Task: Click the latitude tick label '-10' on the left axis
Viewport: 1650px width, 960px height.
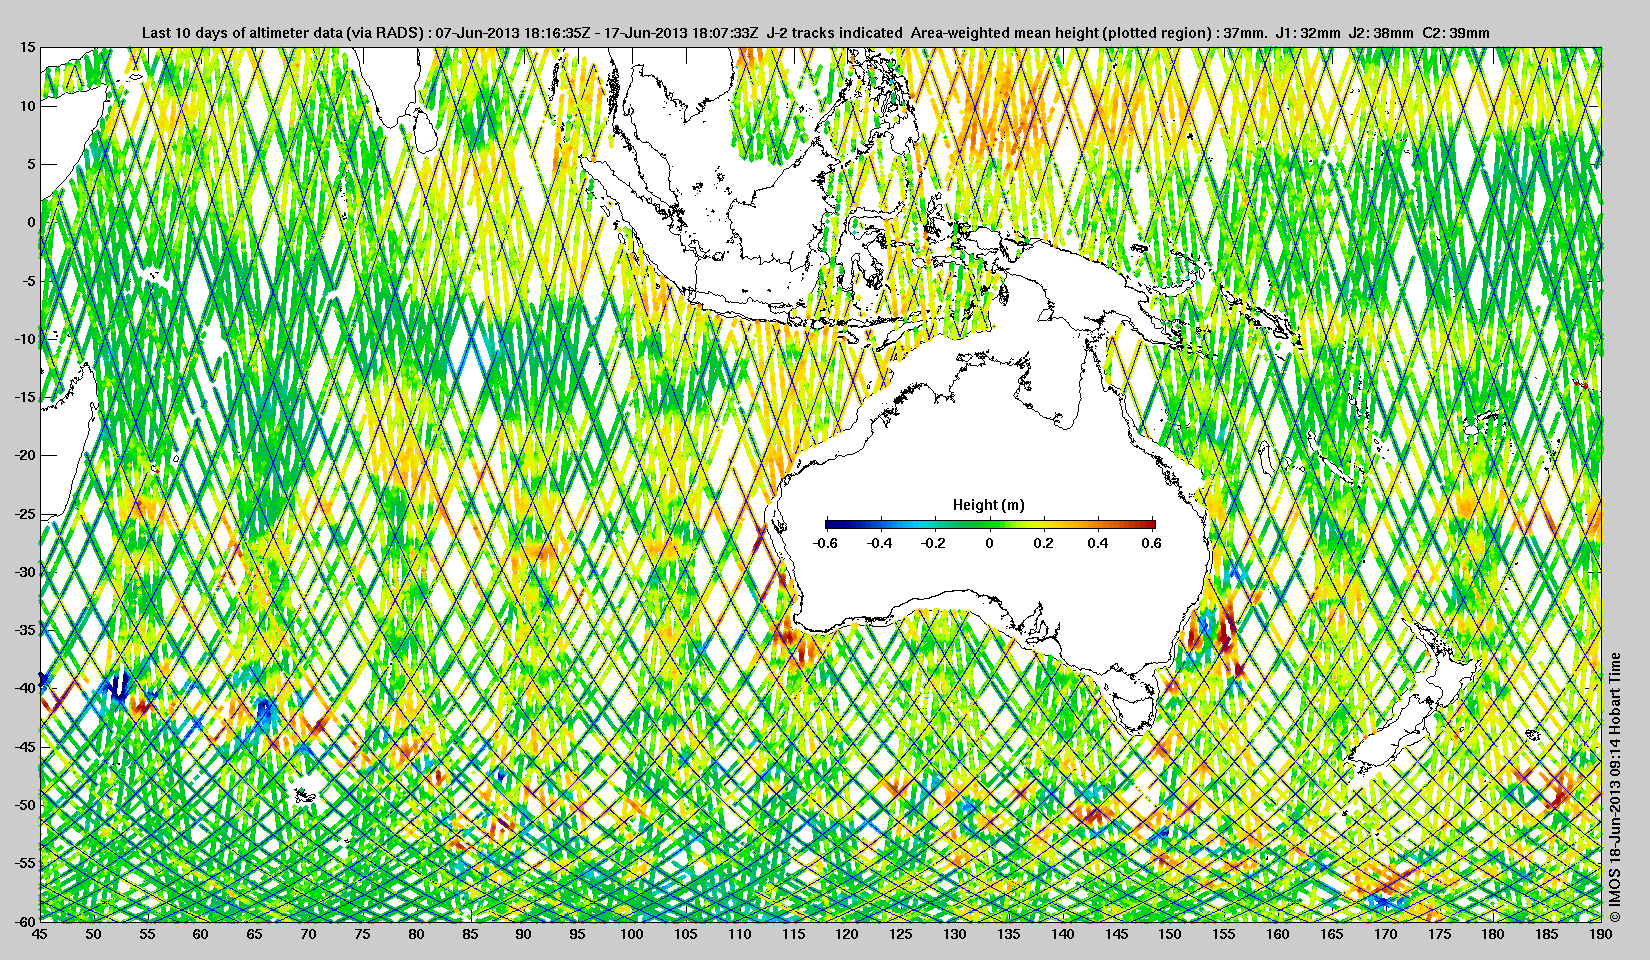Action: pyautogui.click(x=25, y=339)
